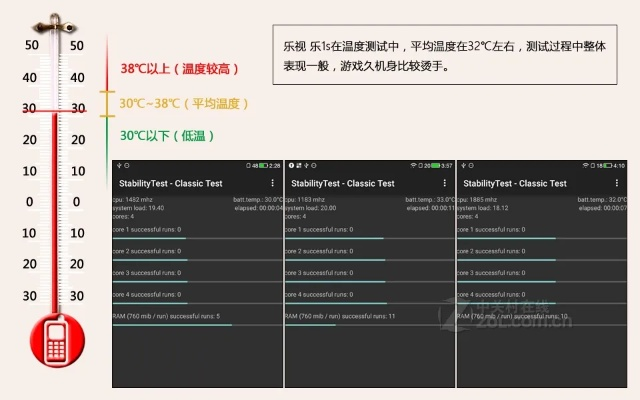The image size is (640, 400).
Task: Click RAM progress bar in 2:28 screen
Action: (x=197, y=325)
